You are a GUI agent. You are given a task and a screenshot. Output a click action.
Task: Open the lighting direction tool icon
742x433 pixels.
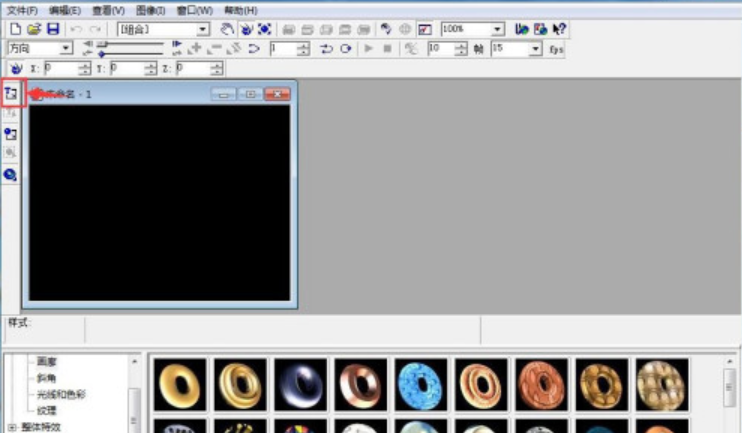coord(386,29)
